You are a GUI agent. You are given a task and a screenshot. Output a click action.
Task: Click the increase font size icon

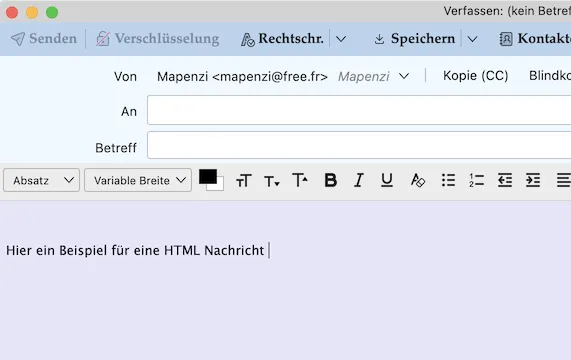point(300,180)
